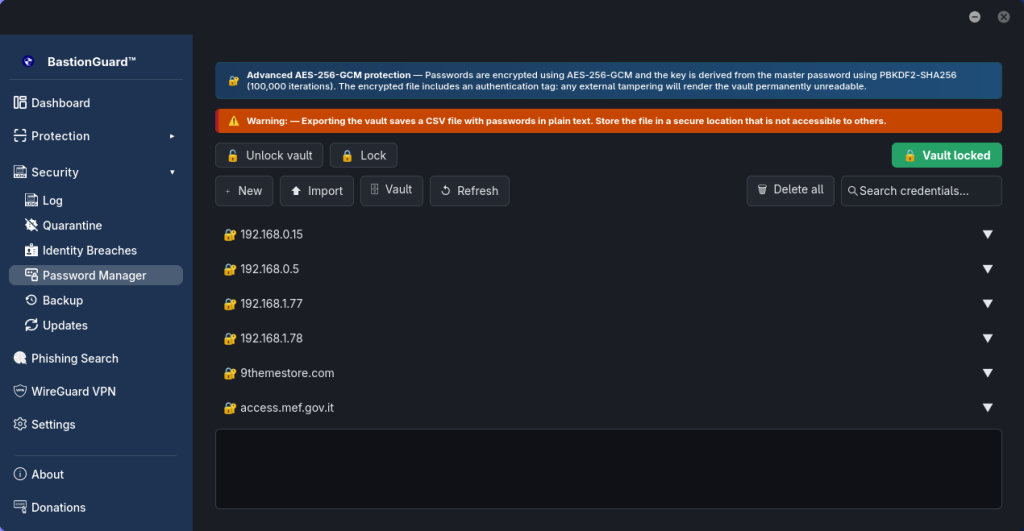The height and width of the screenshot is (531, 1024).
Task: Minimize the BastionGuard window
Action: tap(974, 17)
